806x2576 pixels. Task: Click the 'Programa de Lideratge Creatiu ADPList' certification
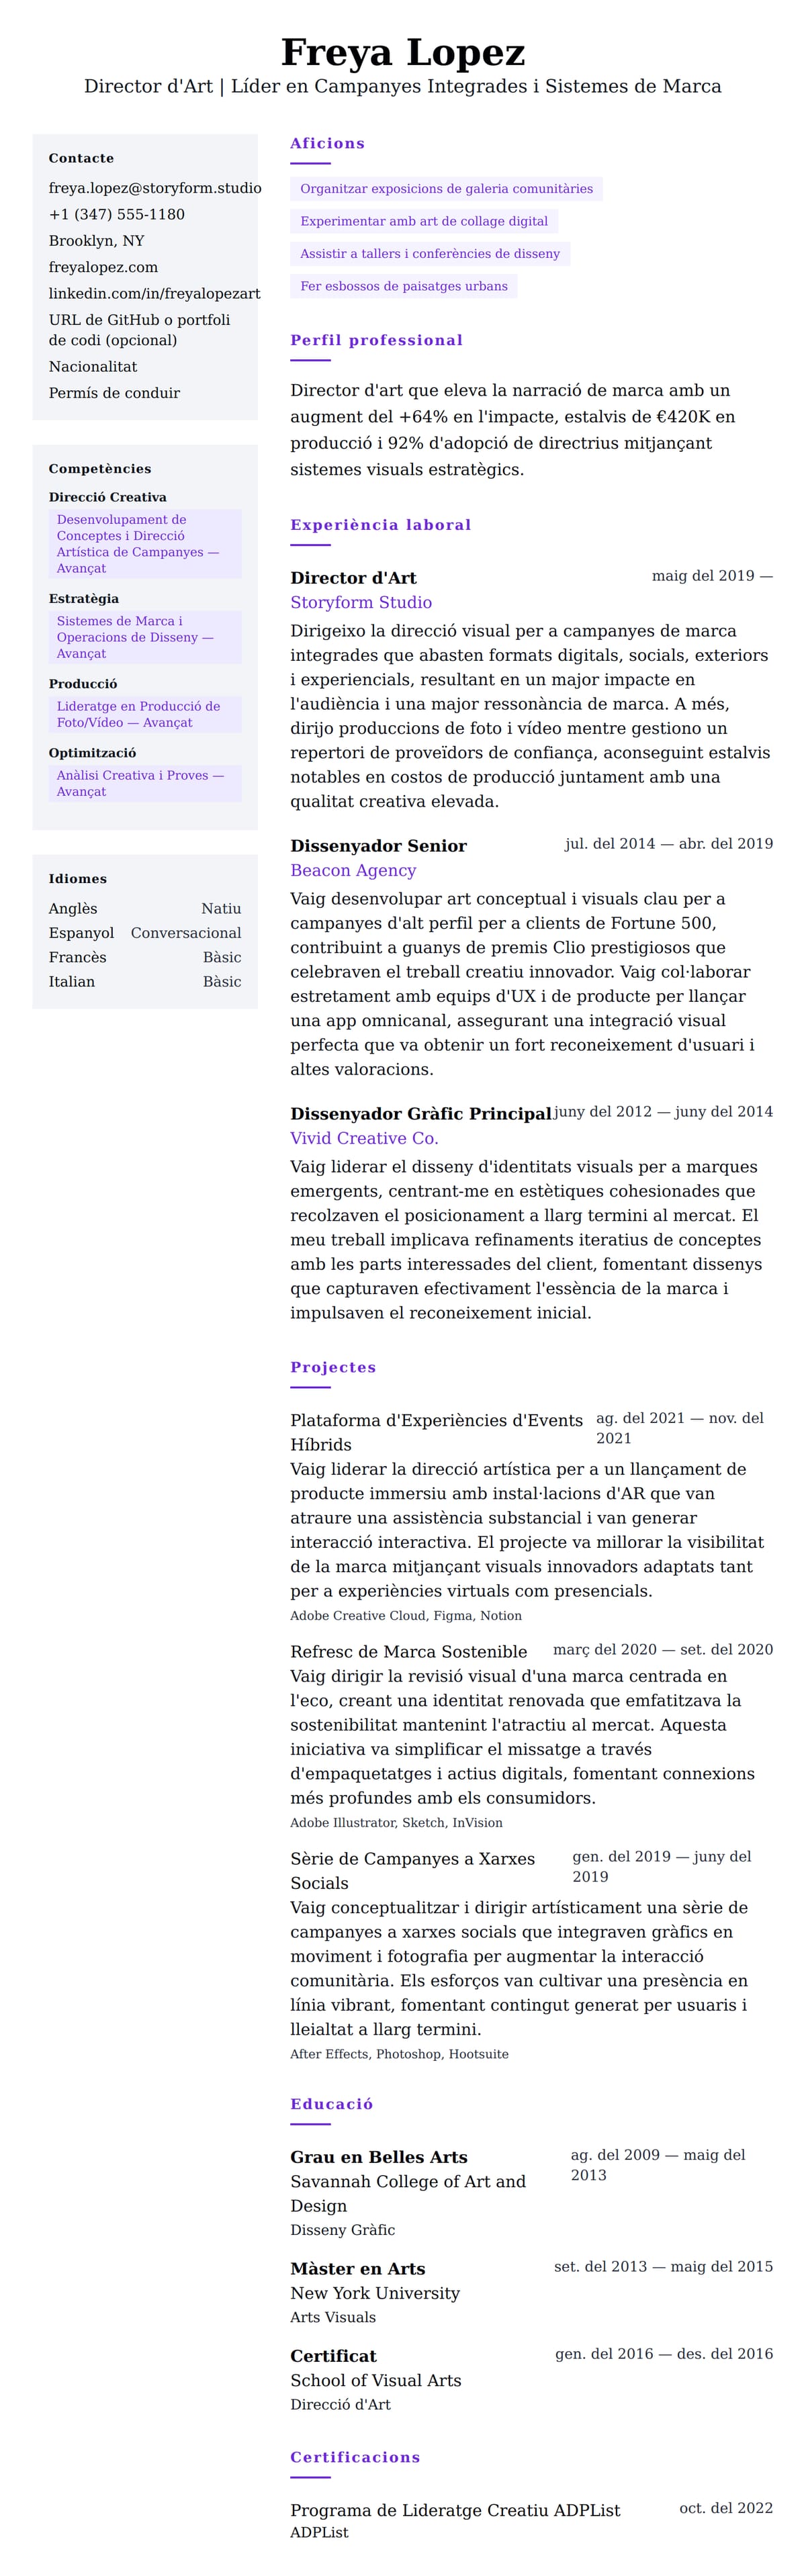pyautogui.click(x=454, y=2510)
